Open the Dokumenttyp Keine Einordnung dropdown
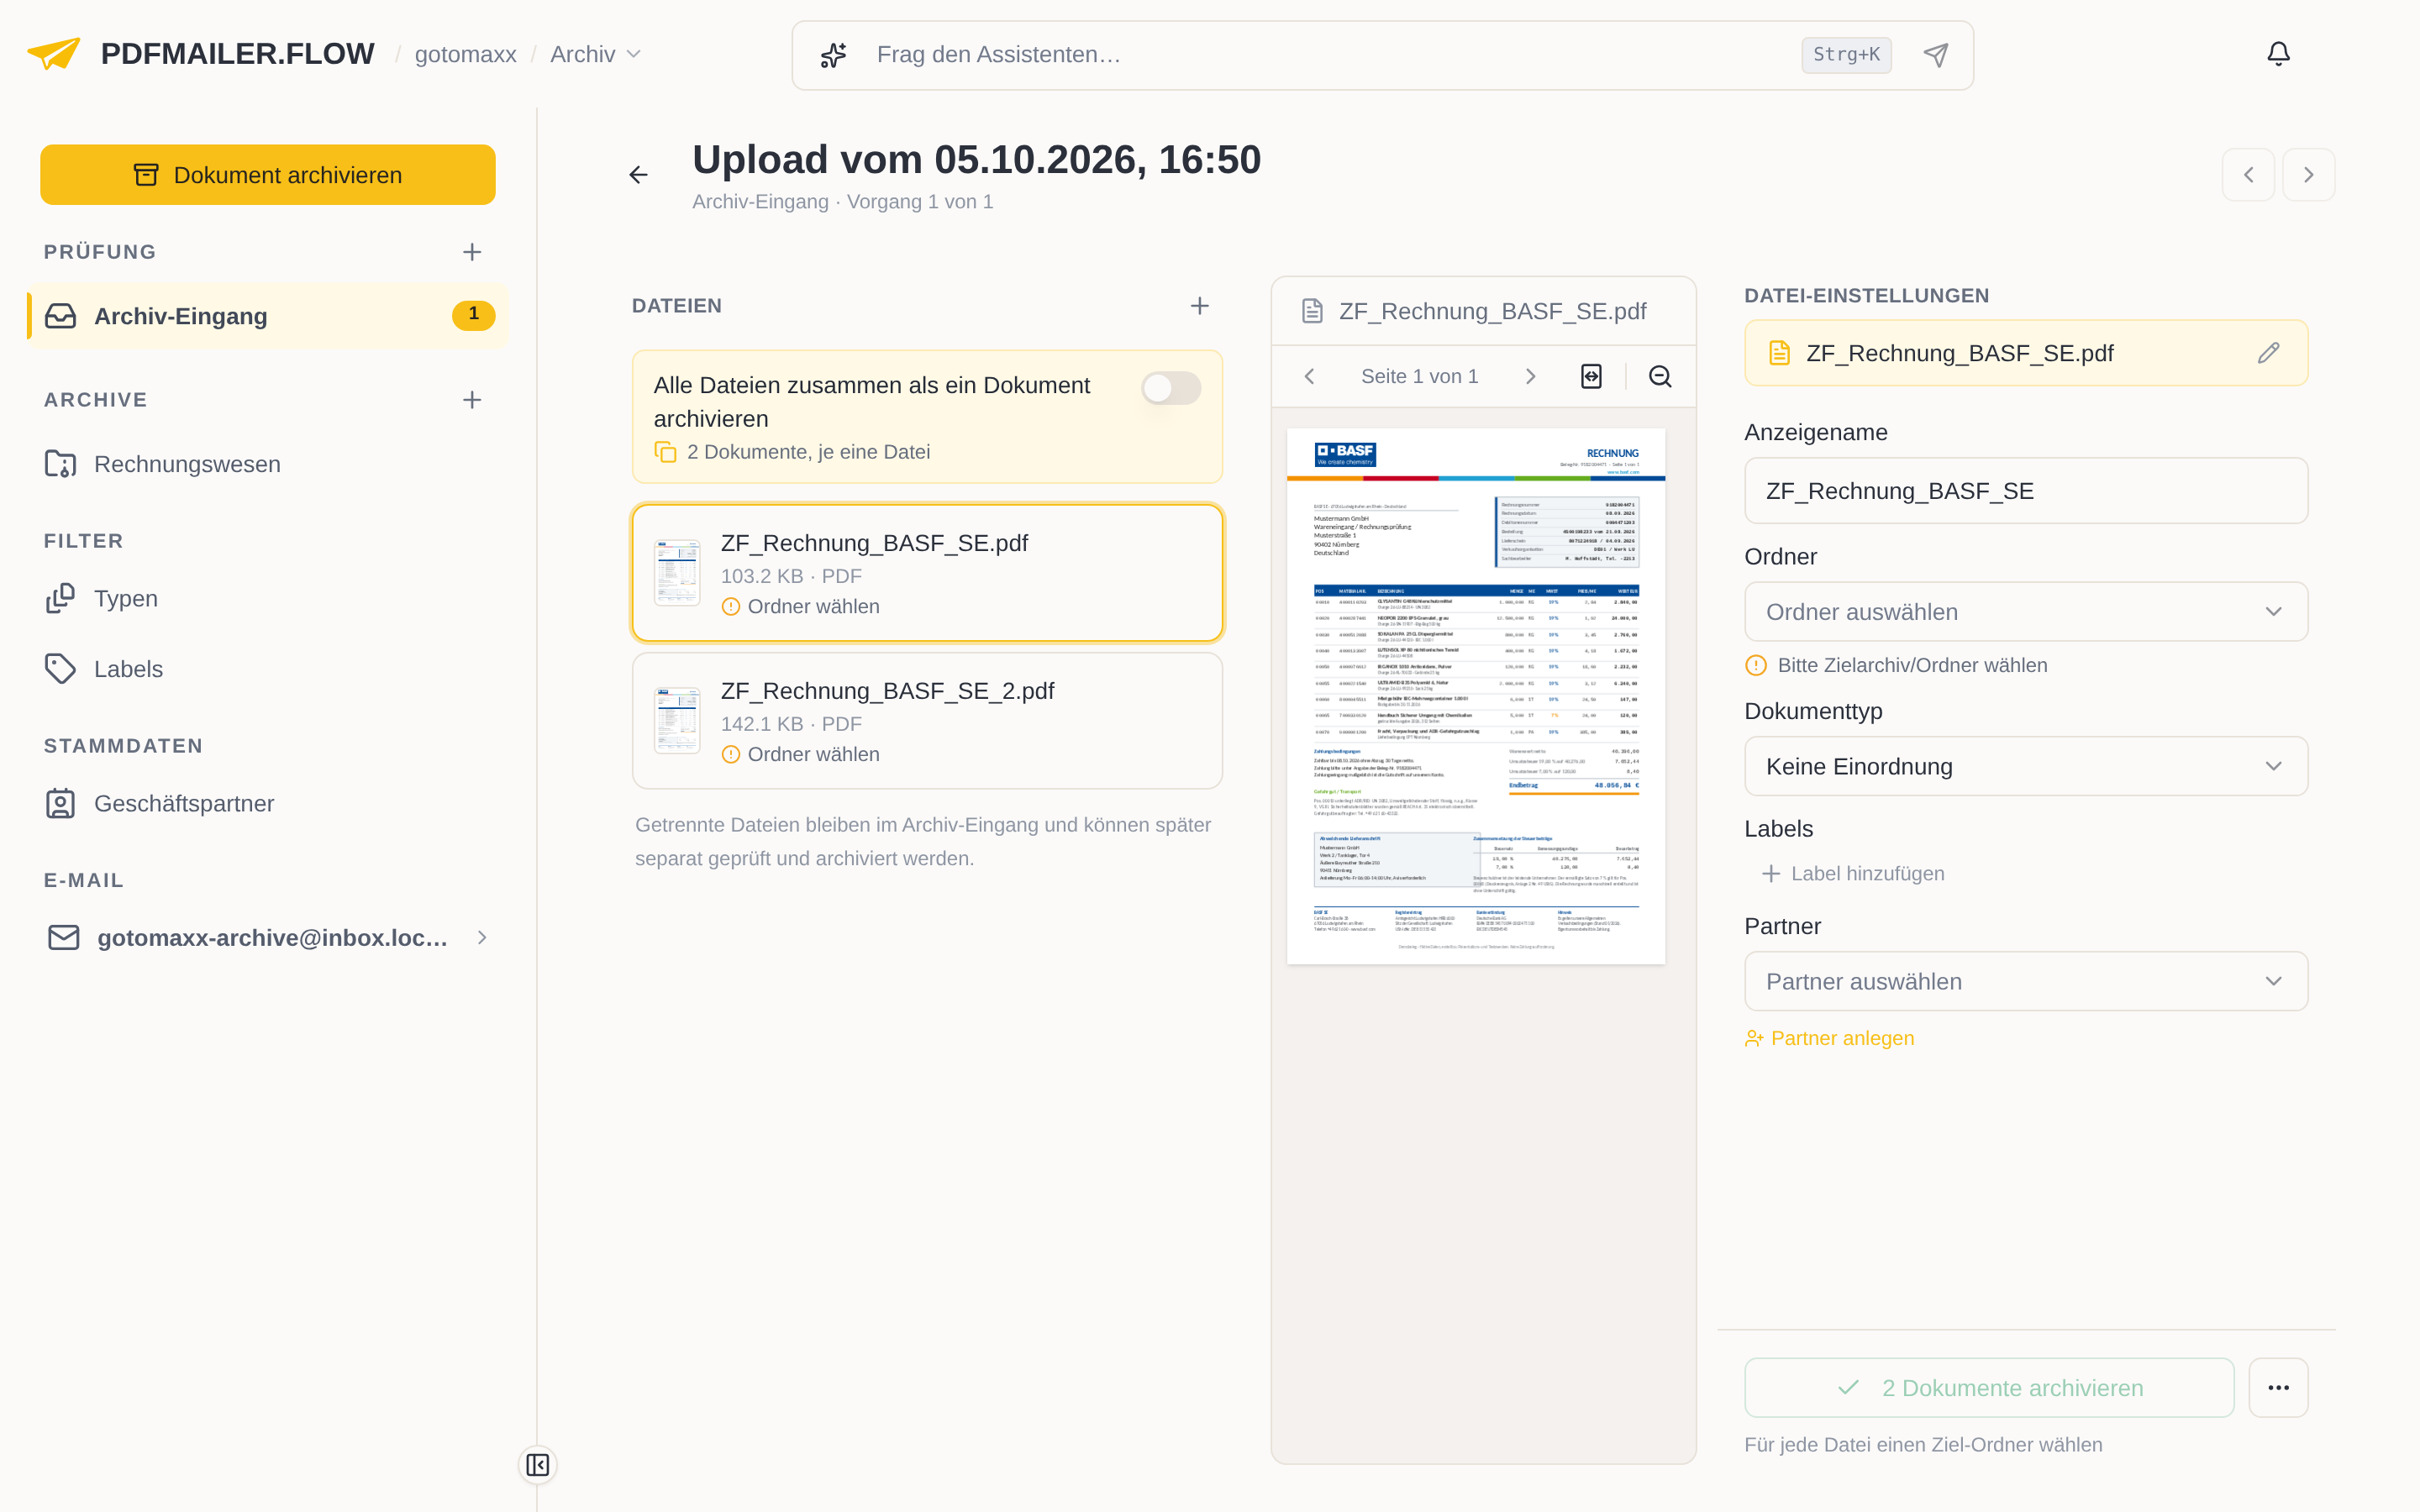This screenshot has height=1512, width=2420. [2026, 766]
